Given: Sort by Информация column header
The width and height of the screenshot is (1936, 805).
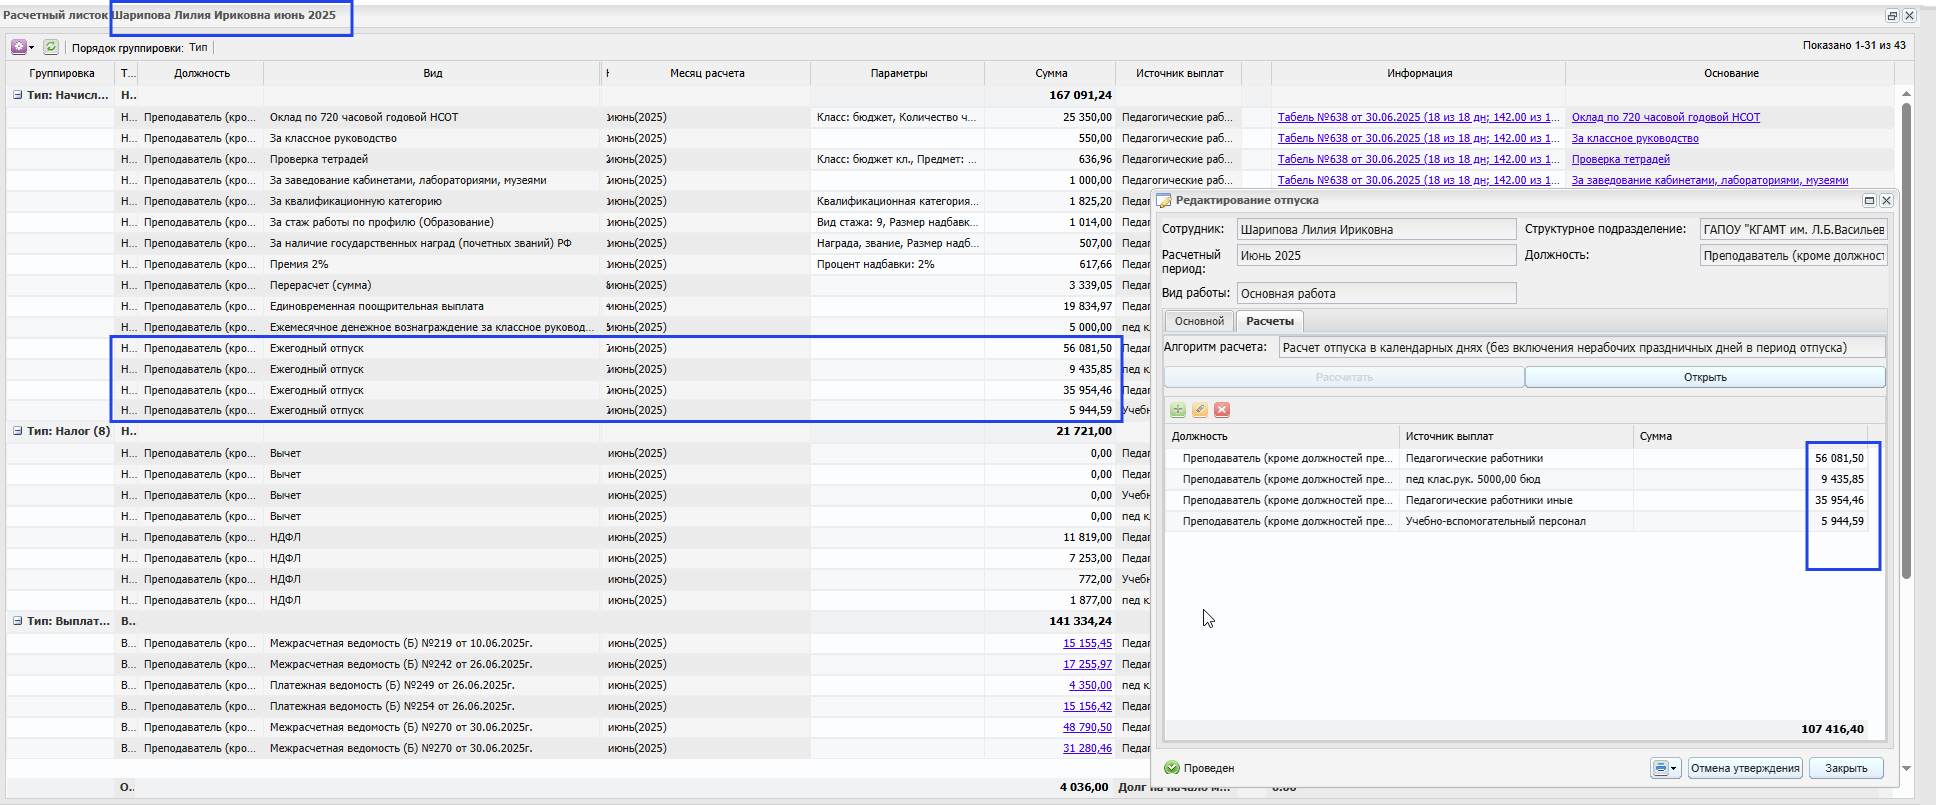Looking at the screenshot, I should tap(1419, 73).
